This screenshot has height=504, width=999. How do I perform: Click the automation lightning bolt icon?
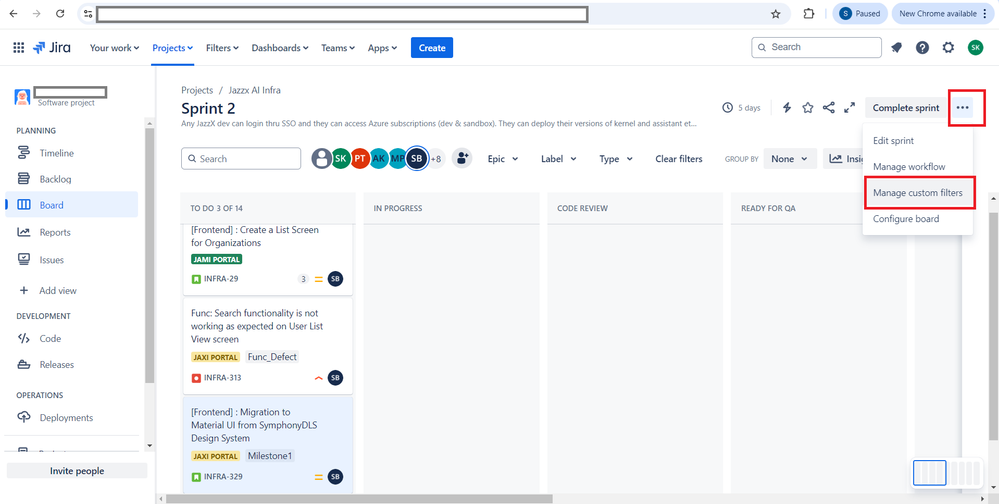pyautogui.click(x=787, y=108)
